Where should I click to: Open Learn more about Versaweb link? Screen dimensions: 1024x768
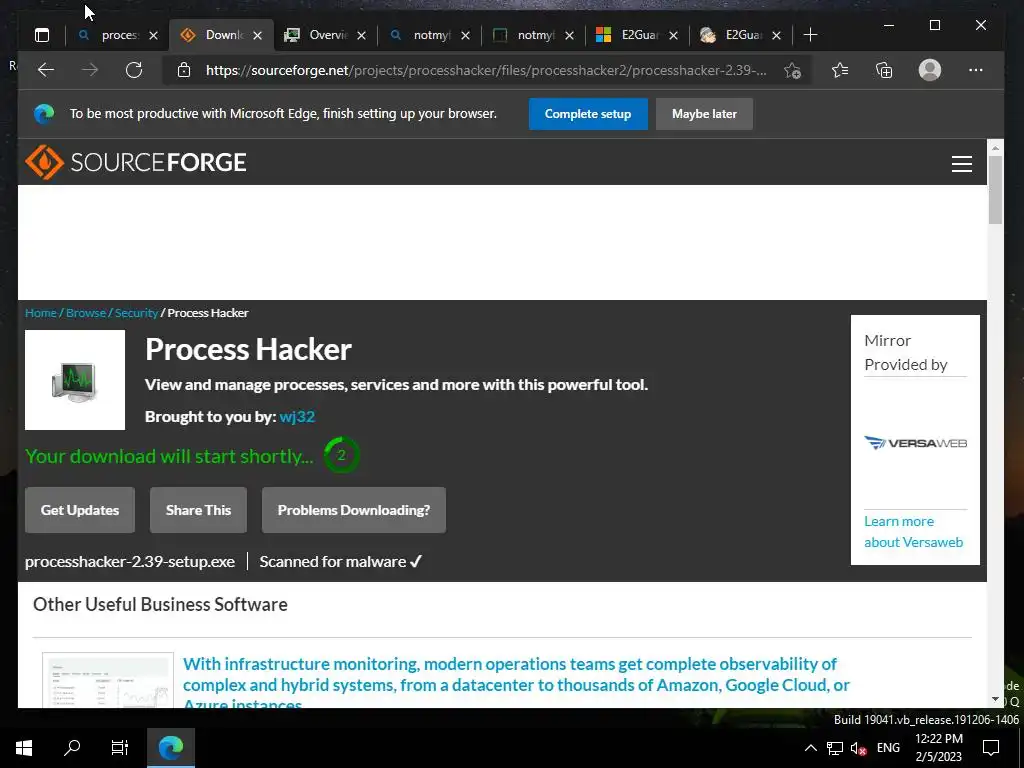[913, 532]
